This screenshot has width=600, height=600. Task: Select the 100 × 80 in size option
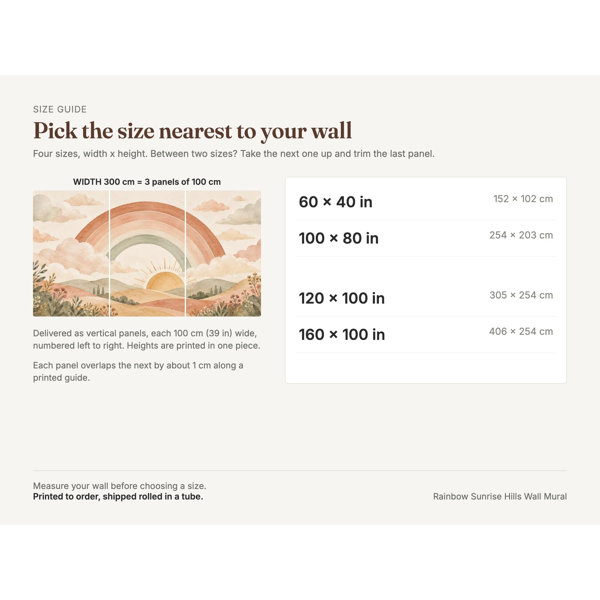(x=426, y=238)
